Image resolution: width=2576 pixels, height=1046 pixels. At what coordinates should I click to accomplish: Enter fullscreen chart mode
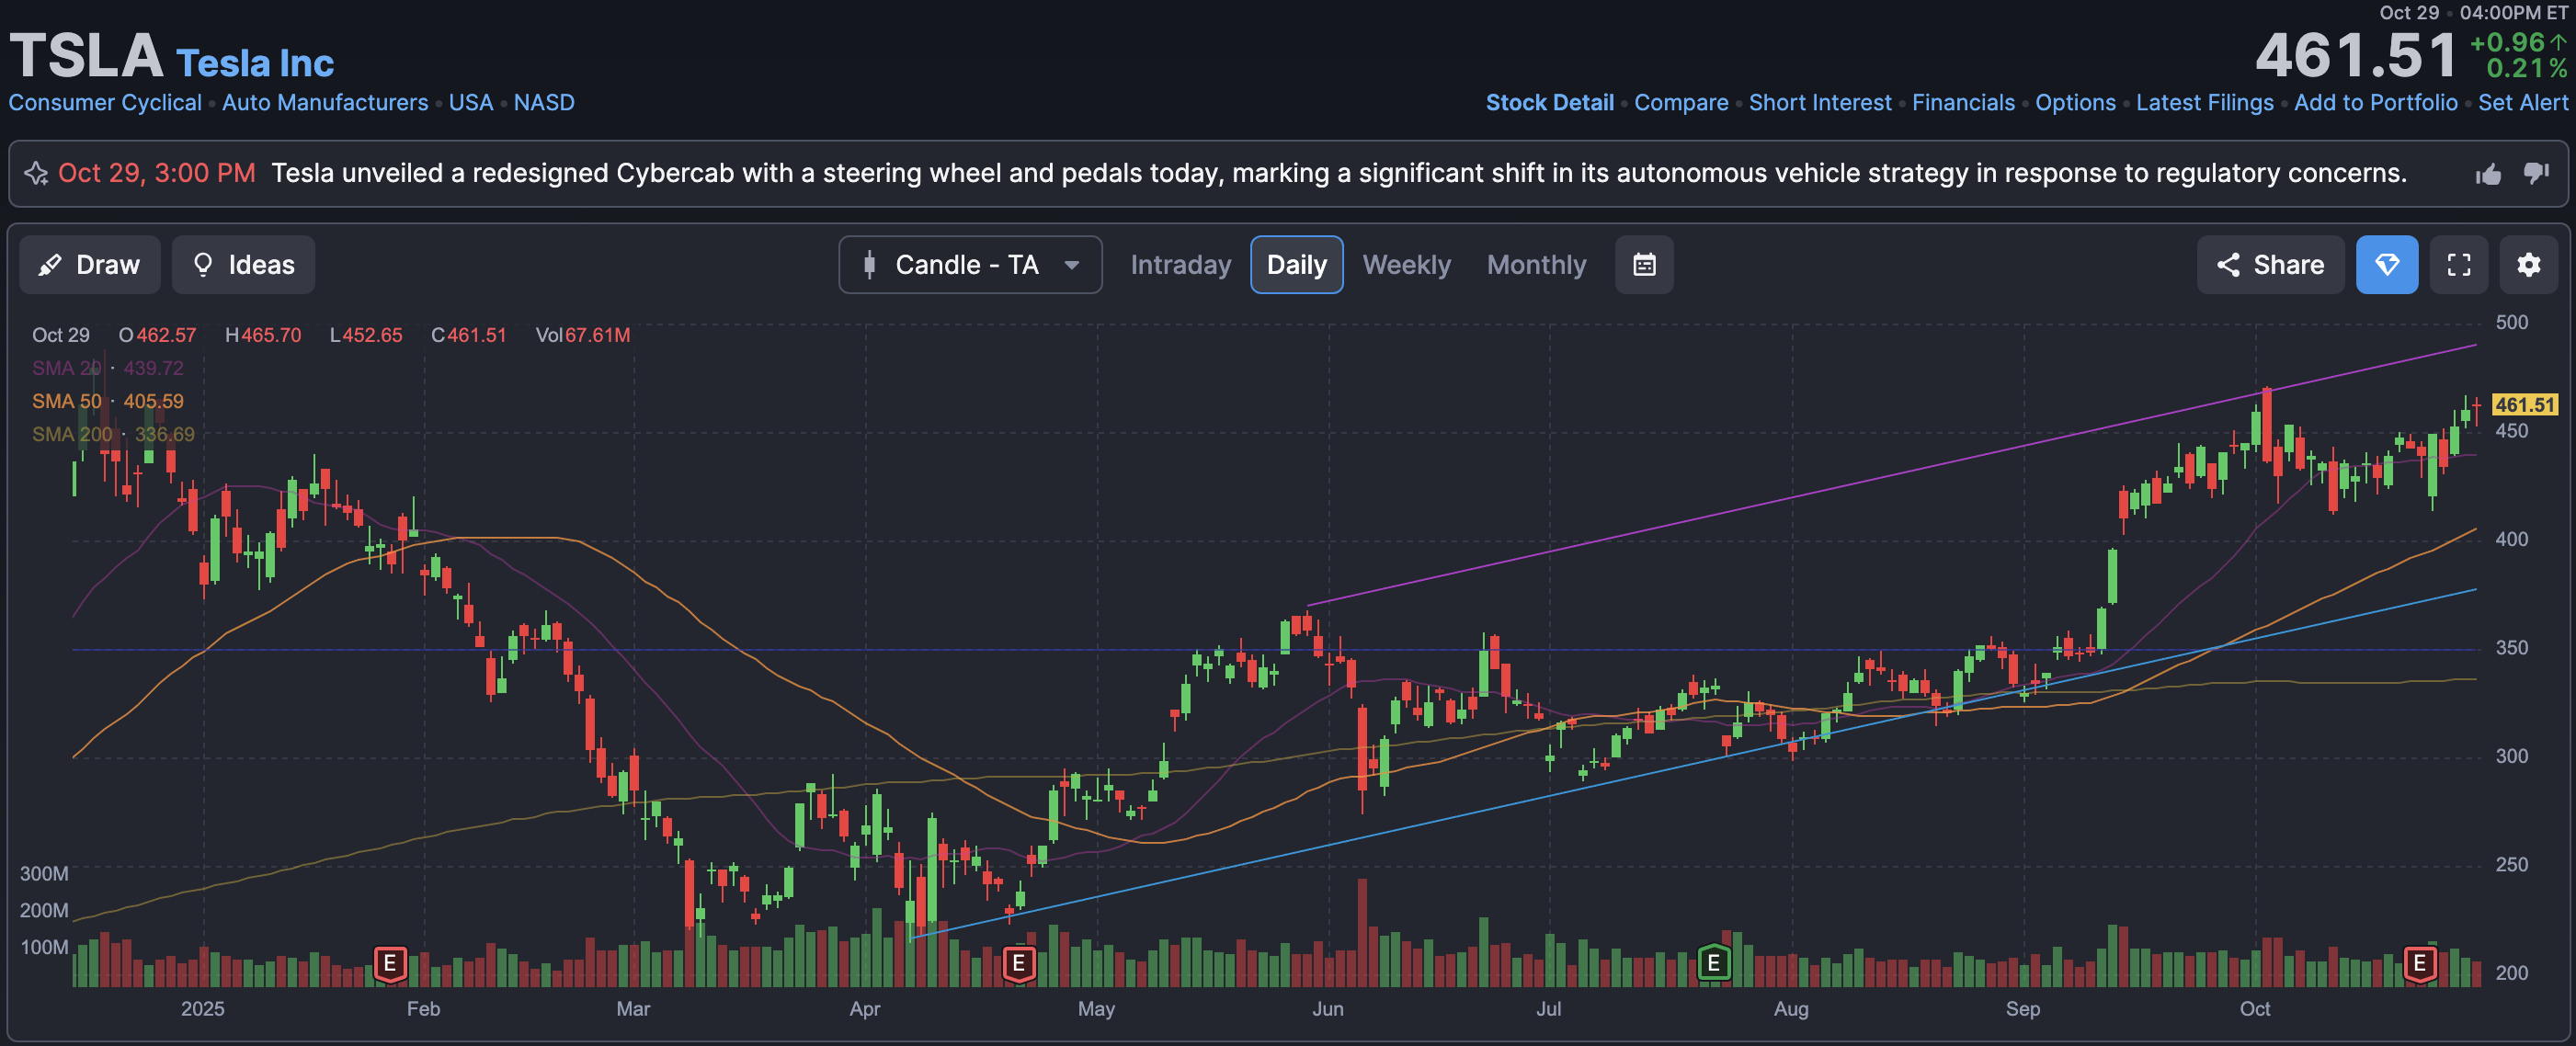[2459, 265]
